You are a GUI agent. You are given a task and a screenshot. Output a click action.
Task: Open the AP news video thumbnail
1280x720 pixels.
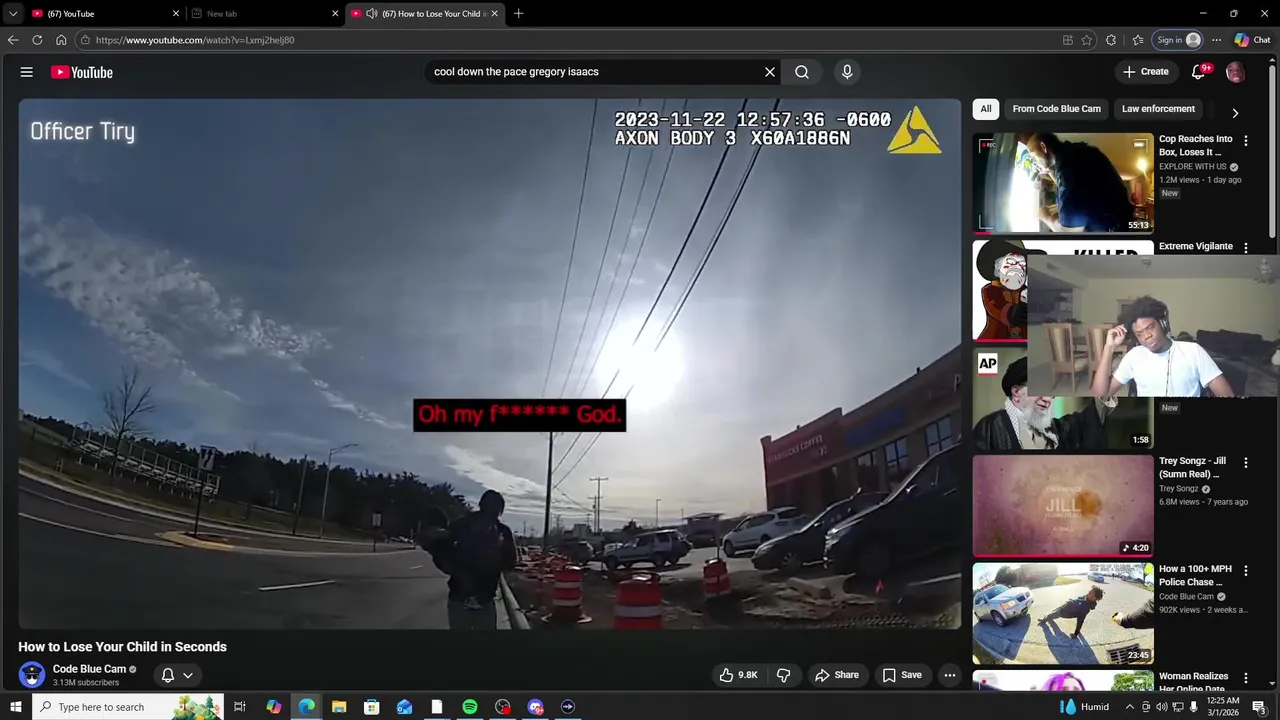click(1000, 398)
